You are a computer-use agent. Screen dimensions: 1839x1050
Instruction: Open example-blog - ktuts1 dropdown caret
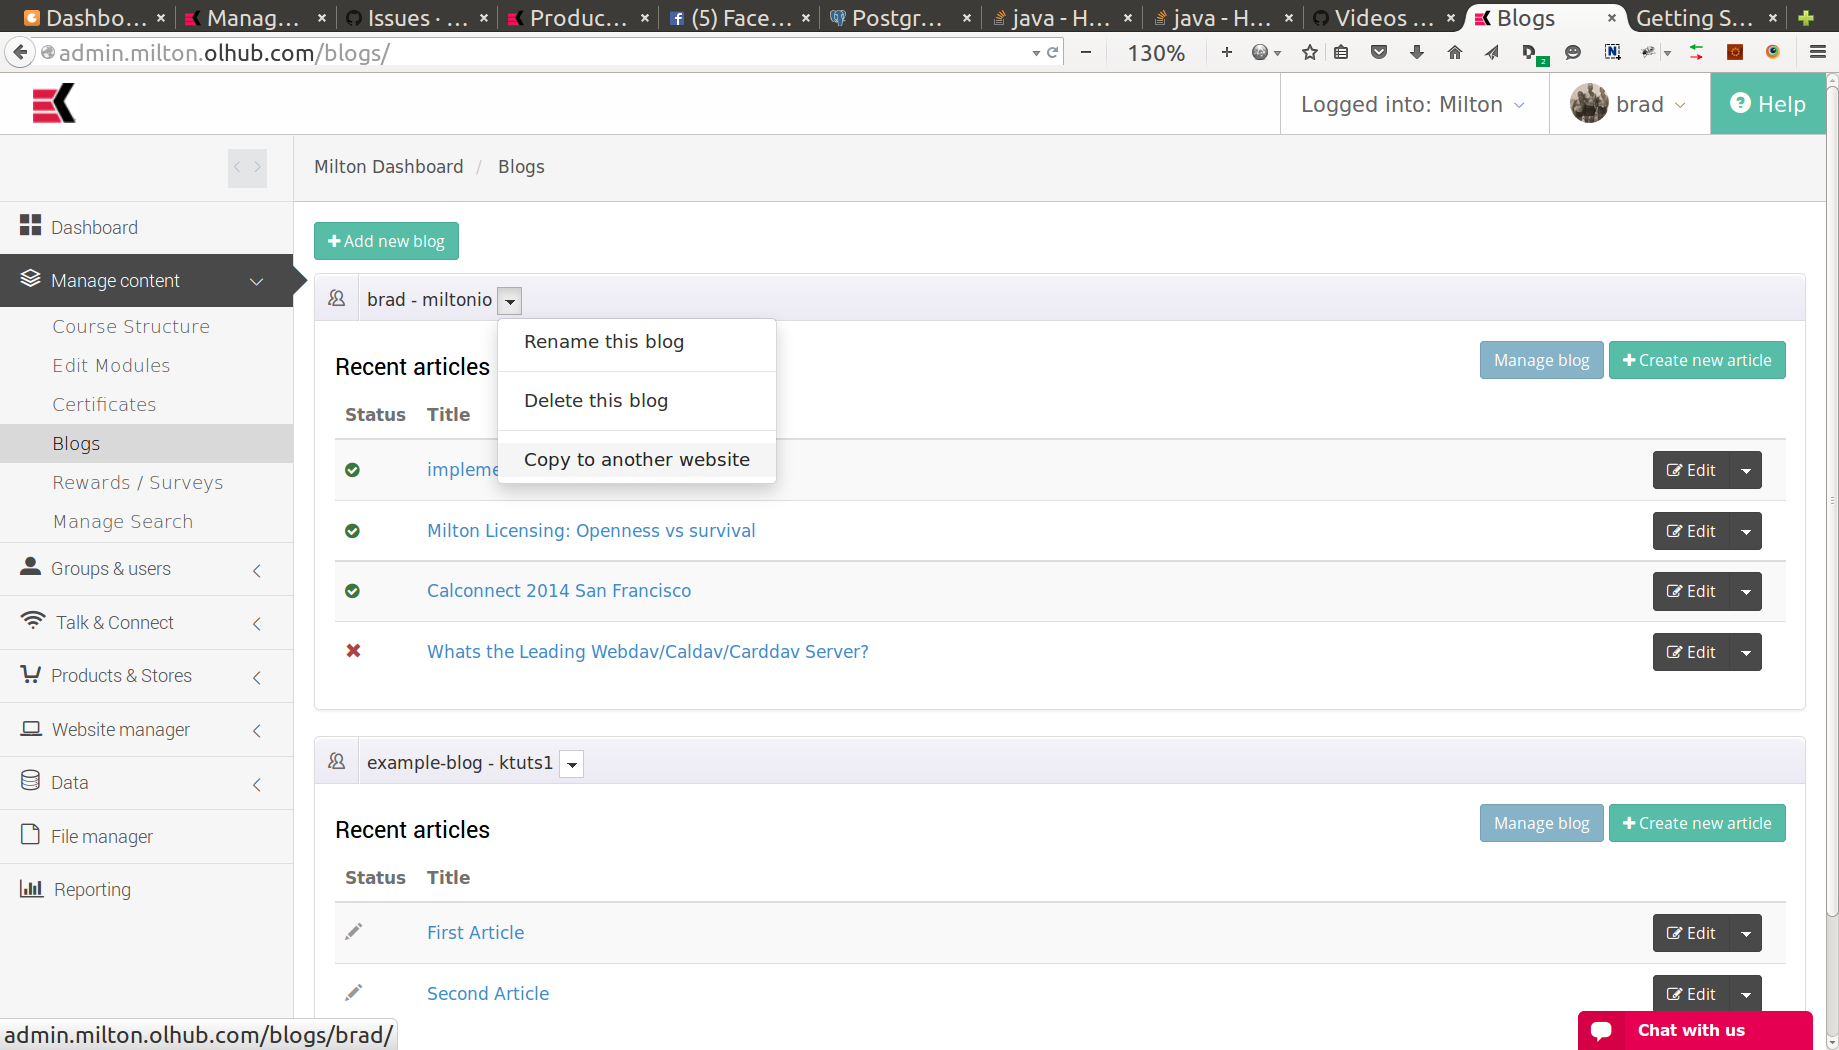coord(571,763)
